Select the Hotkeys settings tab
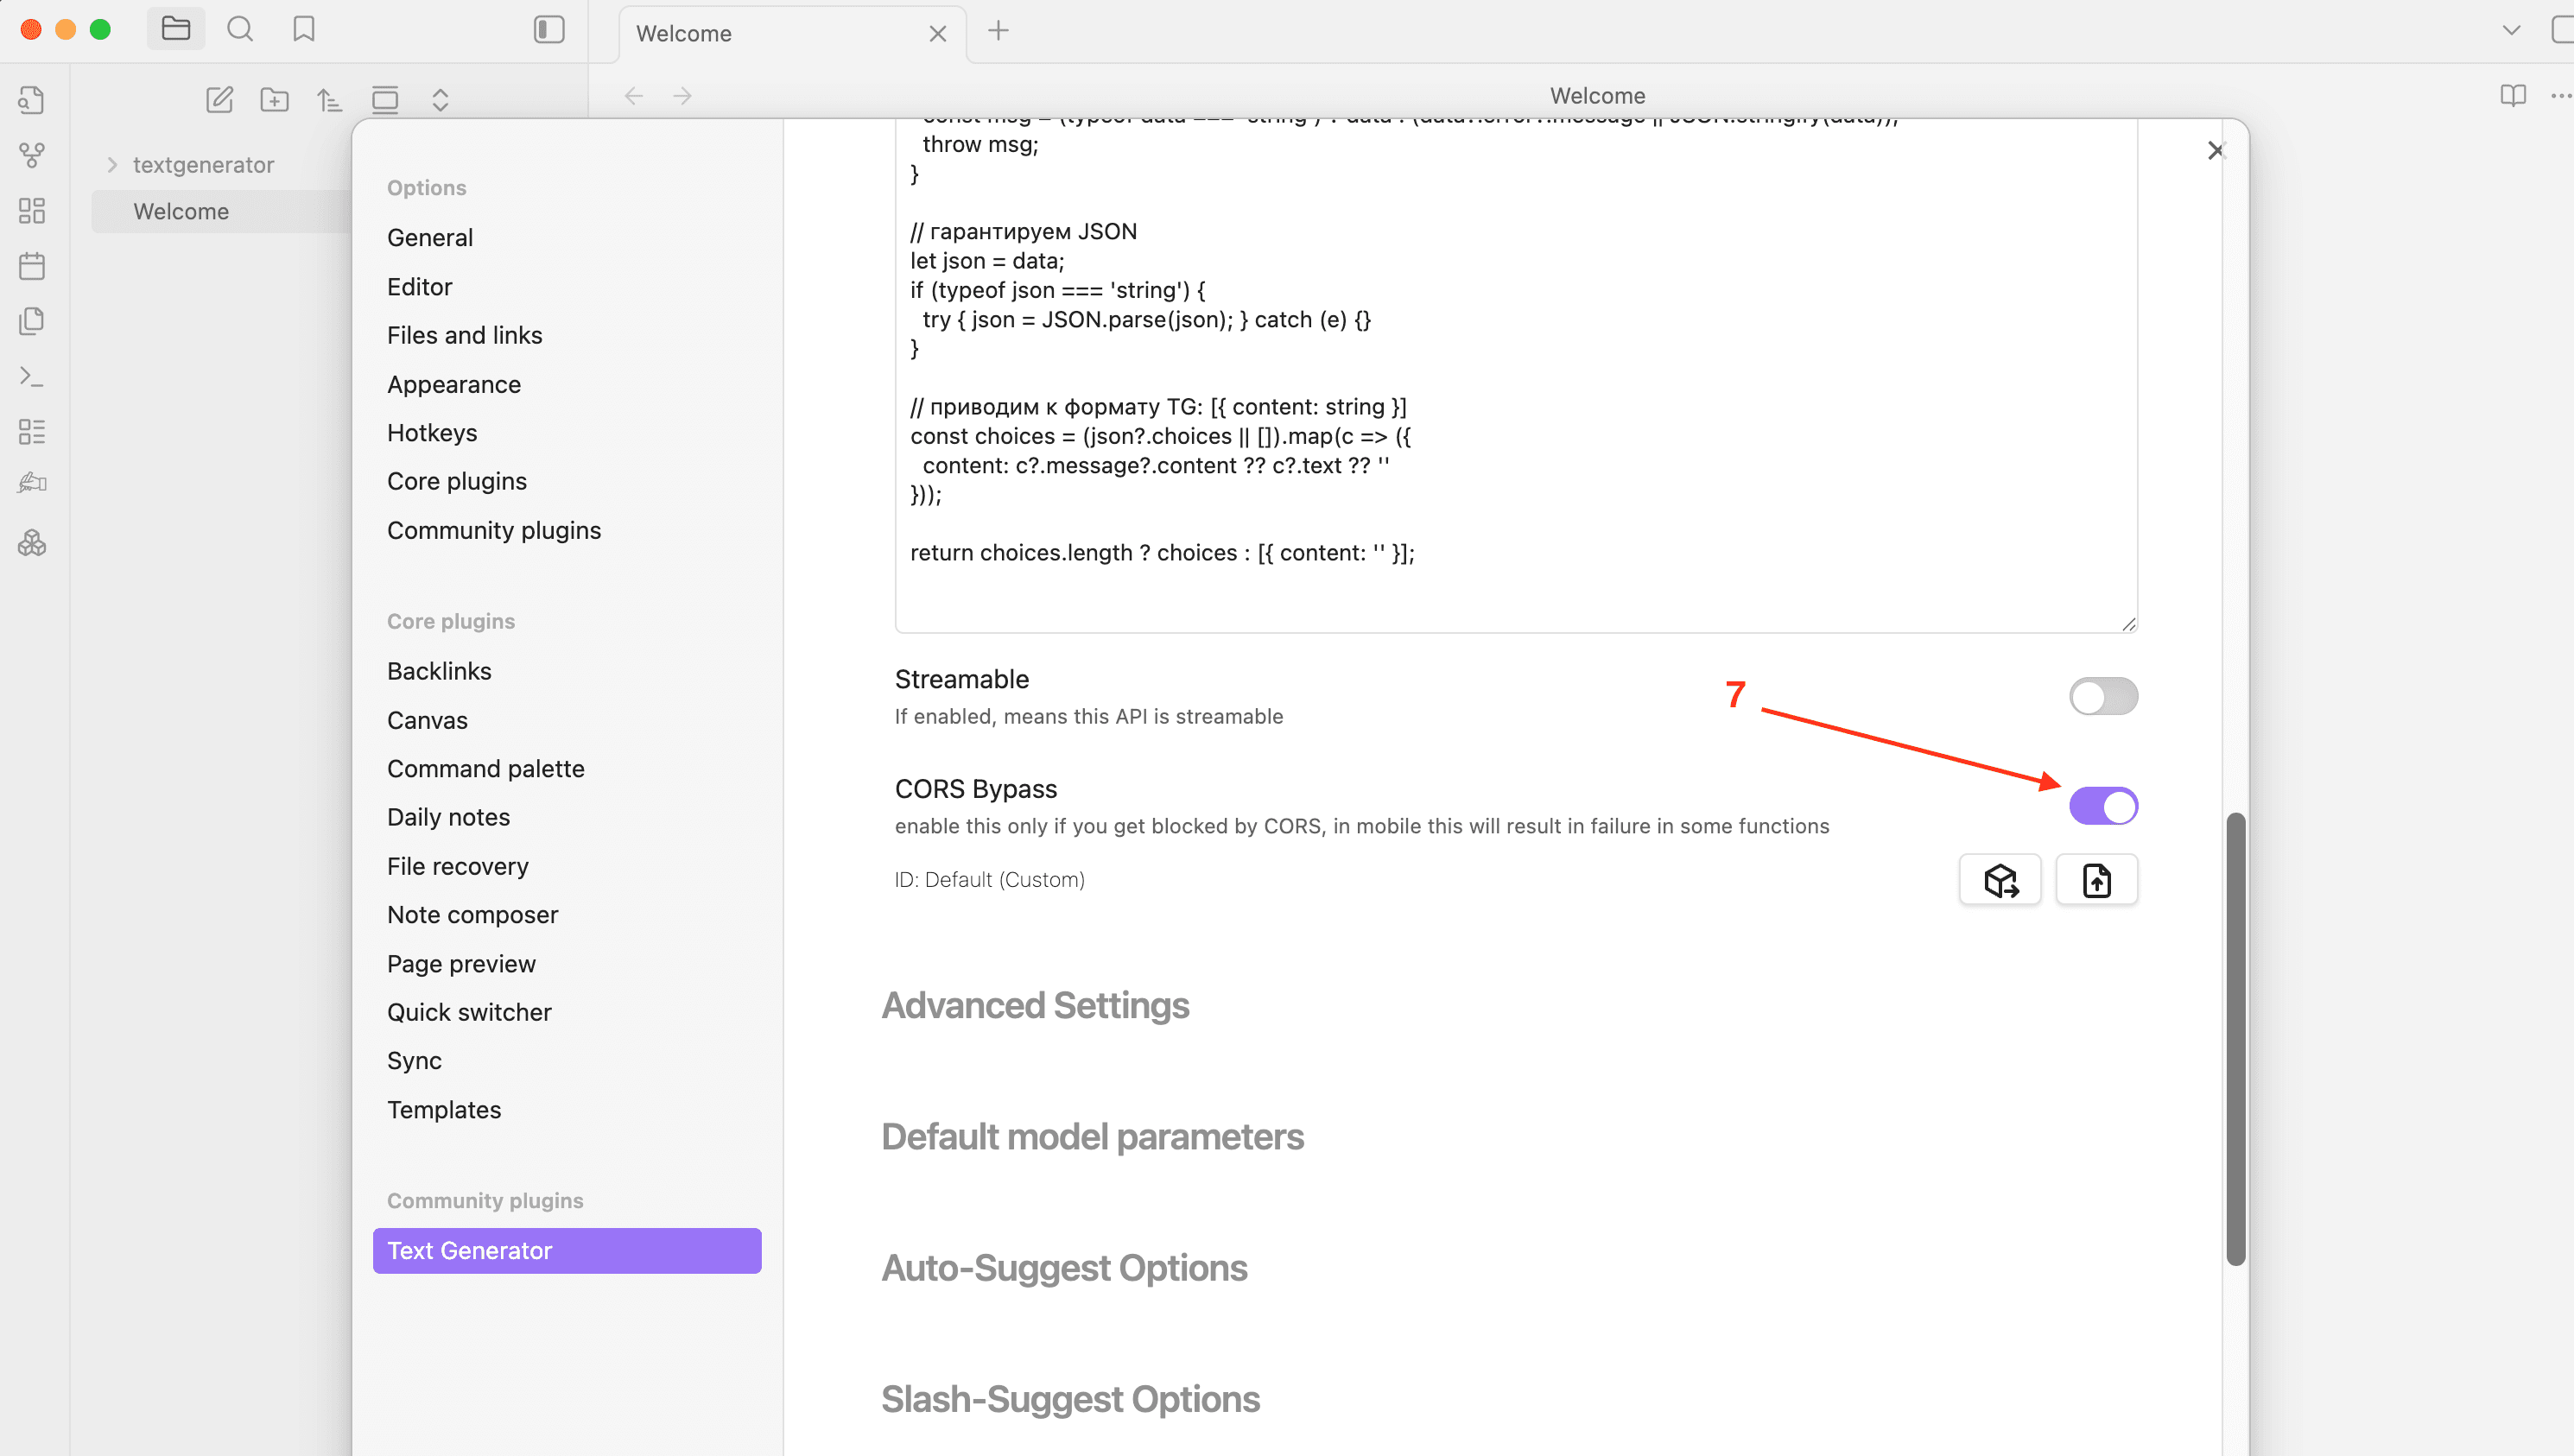The height and width of the screenshot is (1456, 2574). click(x=432, y=433)
